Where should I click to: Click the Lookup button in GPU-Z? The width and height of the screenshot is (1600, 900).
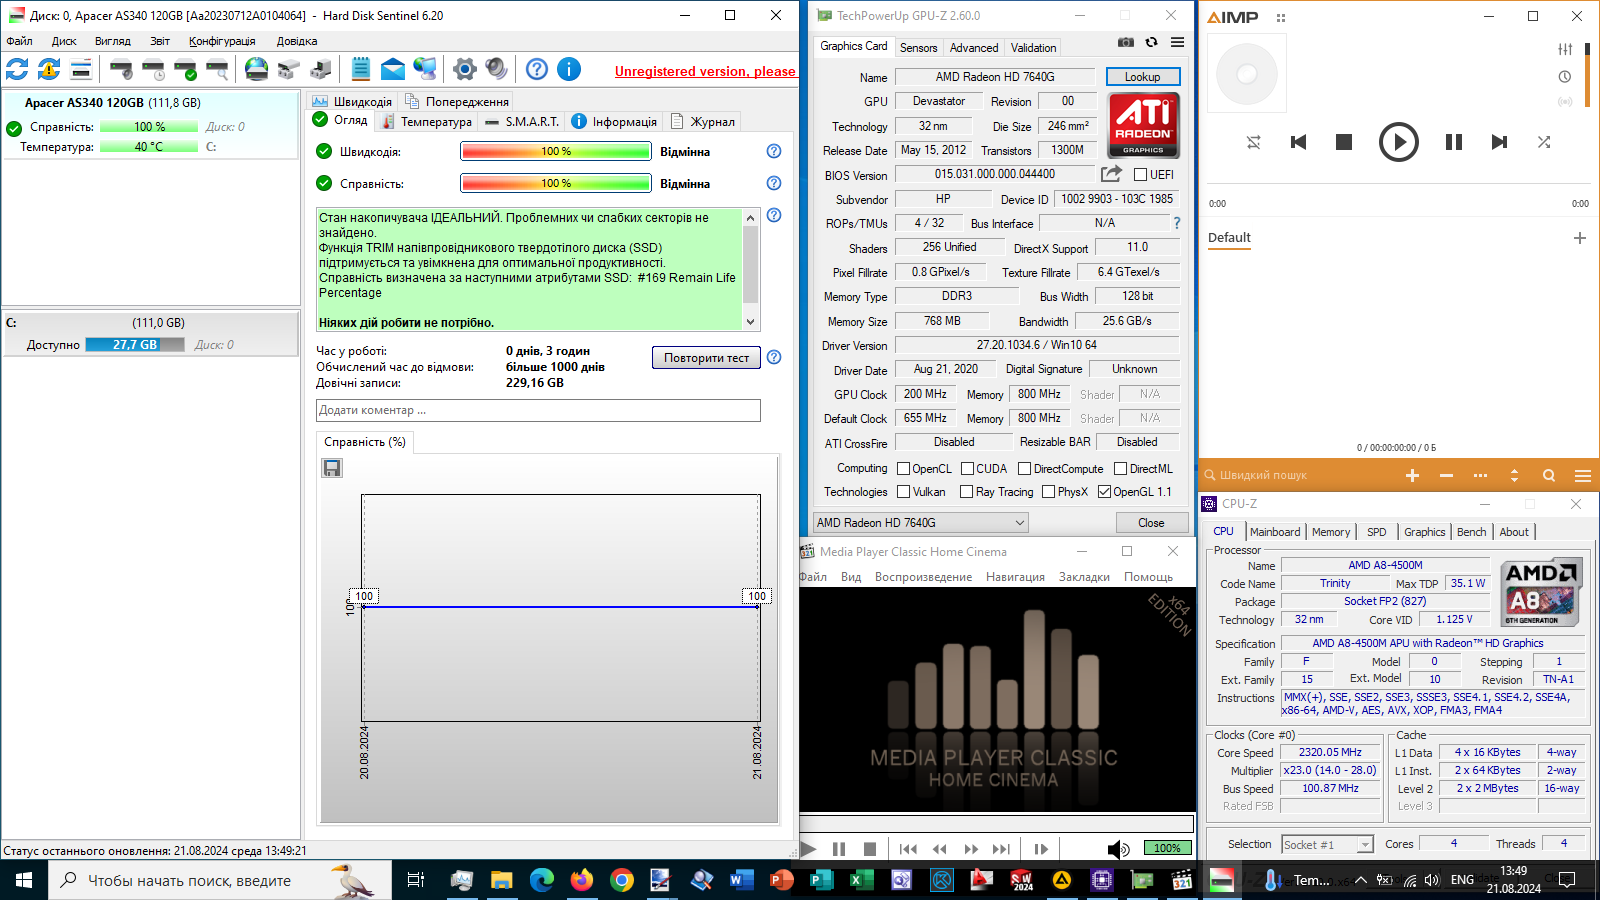click(x=1143, y=77)
